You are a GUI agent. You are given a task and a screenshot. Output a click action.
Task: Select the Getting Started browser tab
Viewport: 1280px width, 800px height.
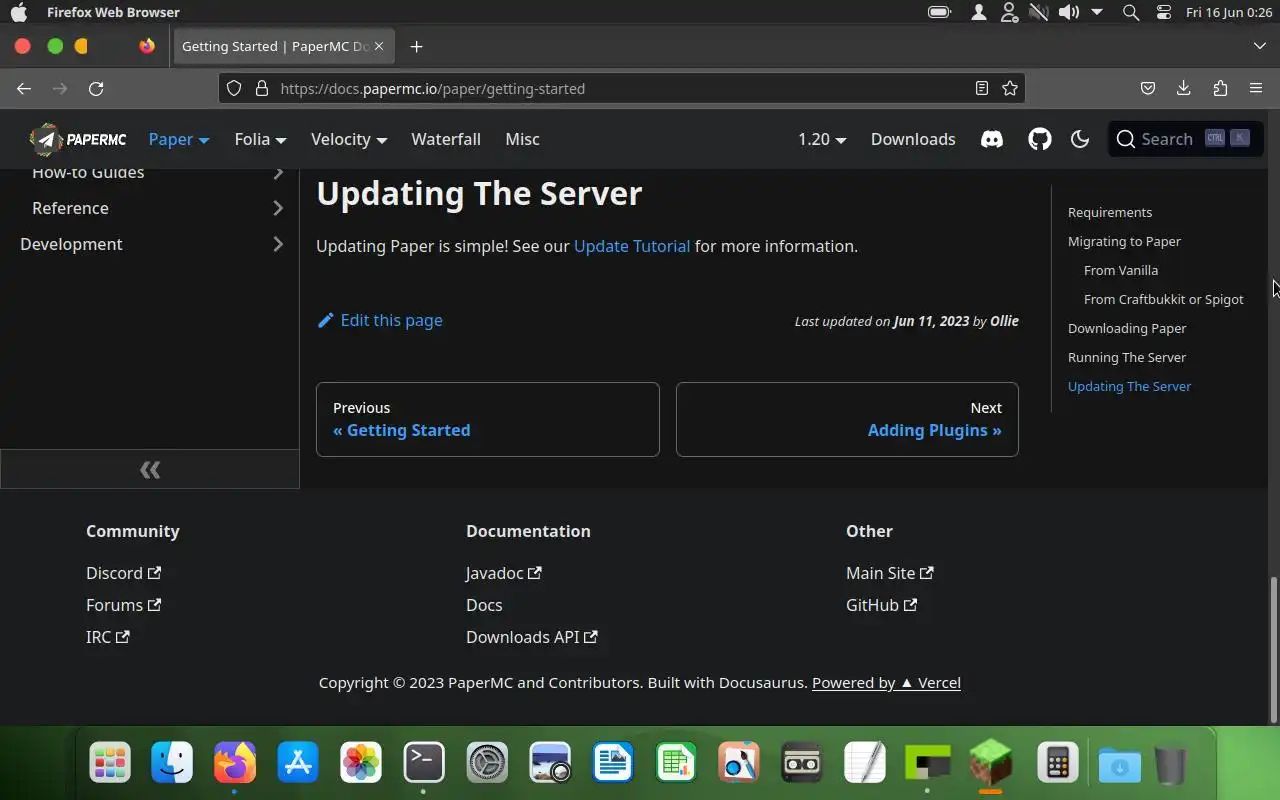pos(283,46)
